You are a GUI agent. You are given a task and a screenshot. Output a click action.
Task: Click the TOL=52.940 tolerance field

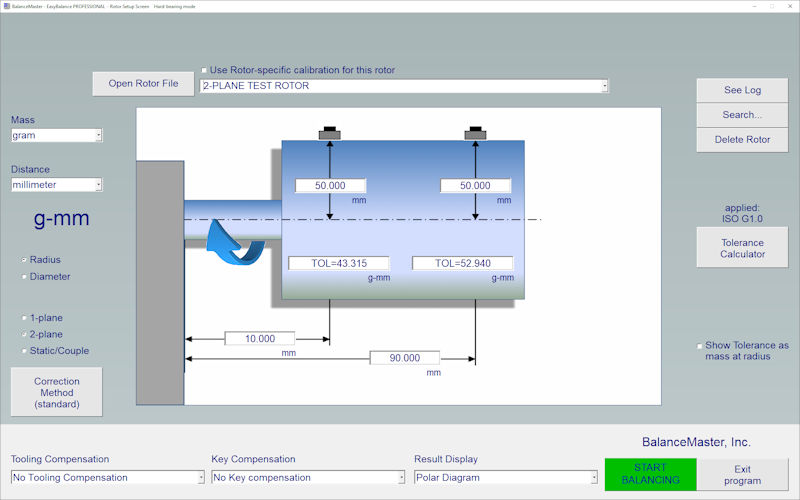[x=463, y=263]
